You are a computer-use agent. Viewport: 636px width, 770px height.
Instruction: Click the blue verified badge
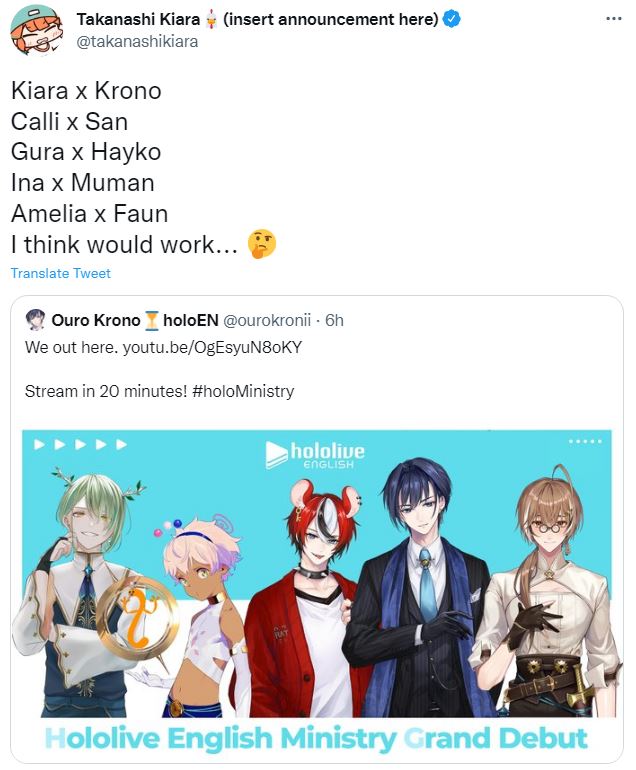coord(452,20)
